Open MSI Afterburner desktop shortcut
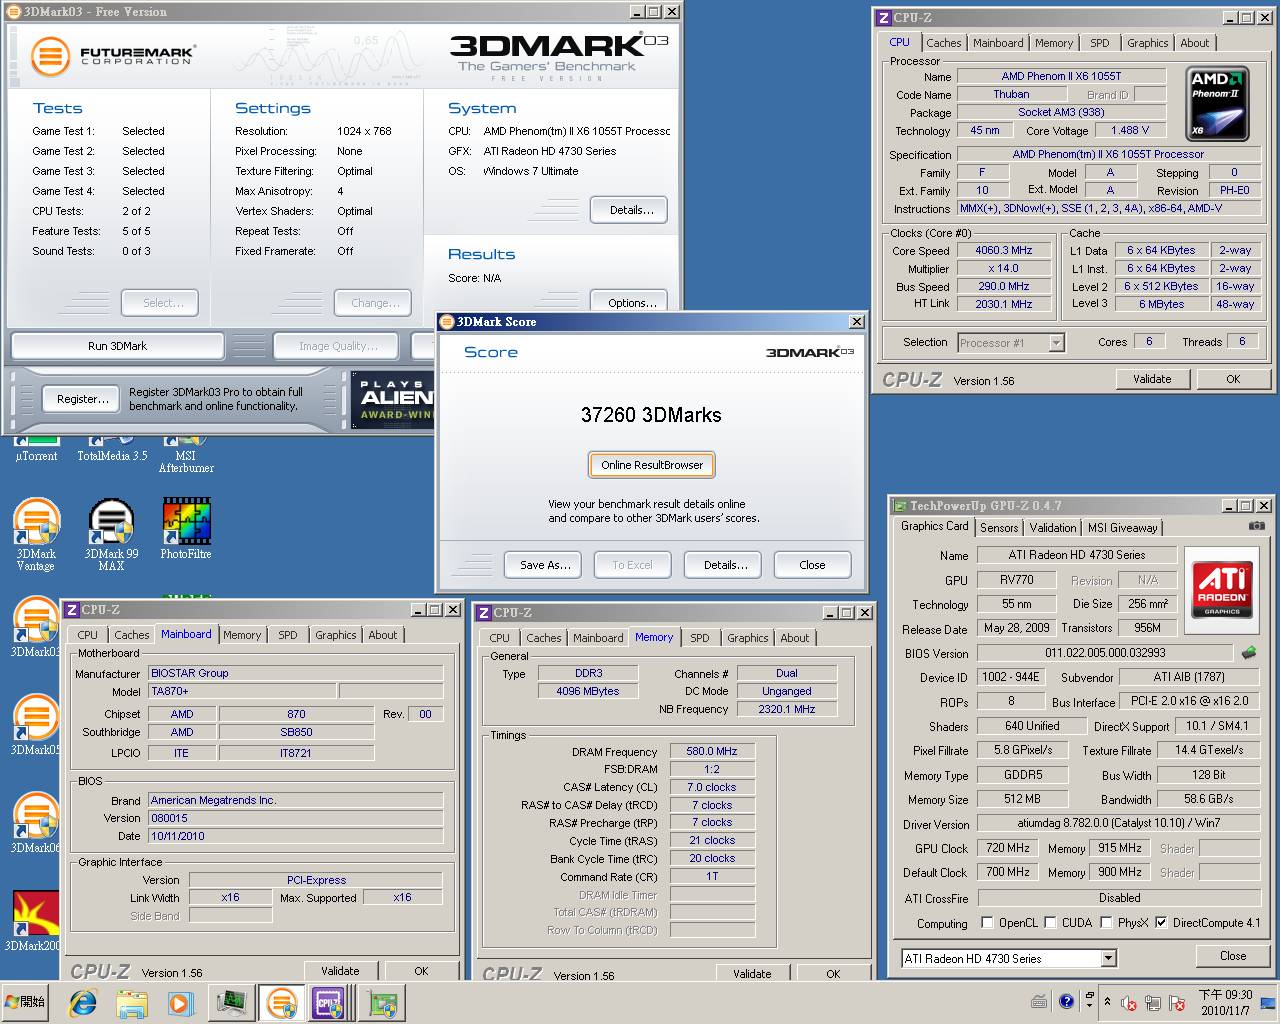Screen dimensions: 1280x1024 (186, 455)
